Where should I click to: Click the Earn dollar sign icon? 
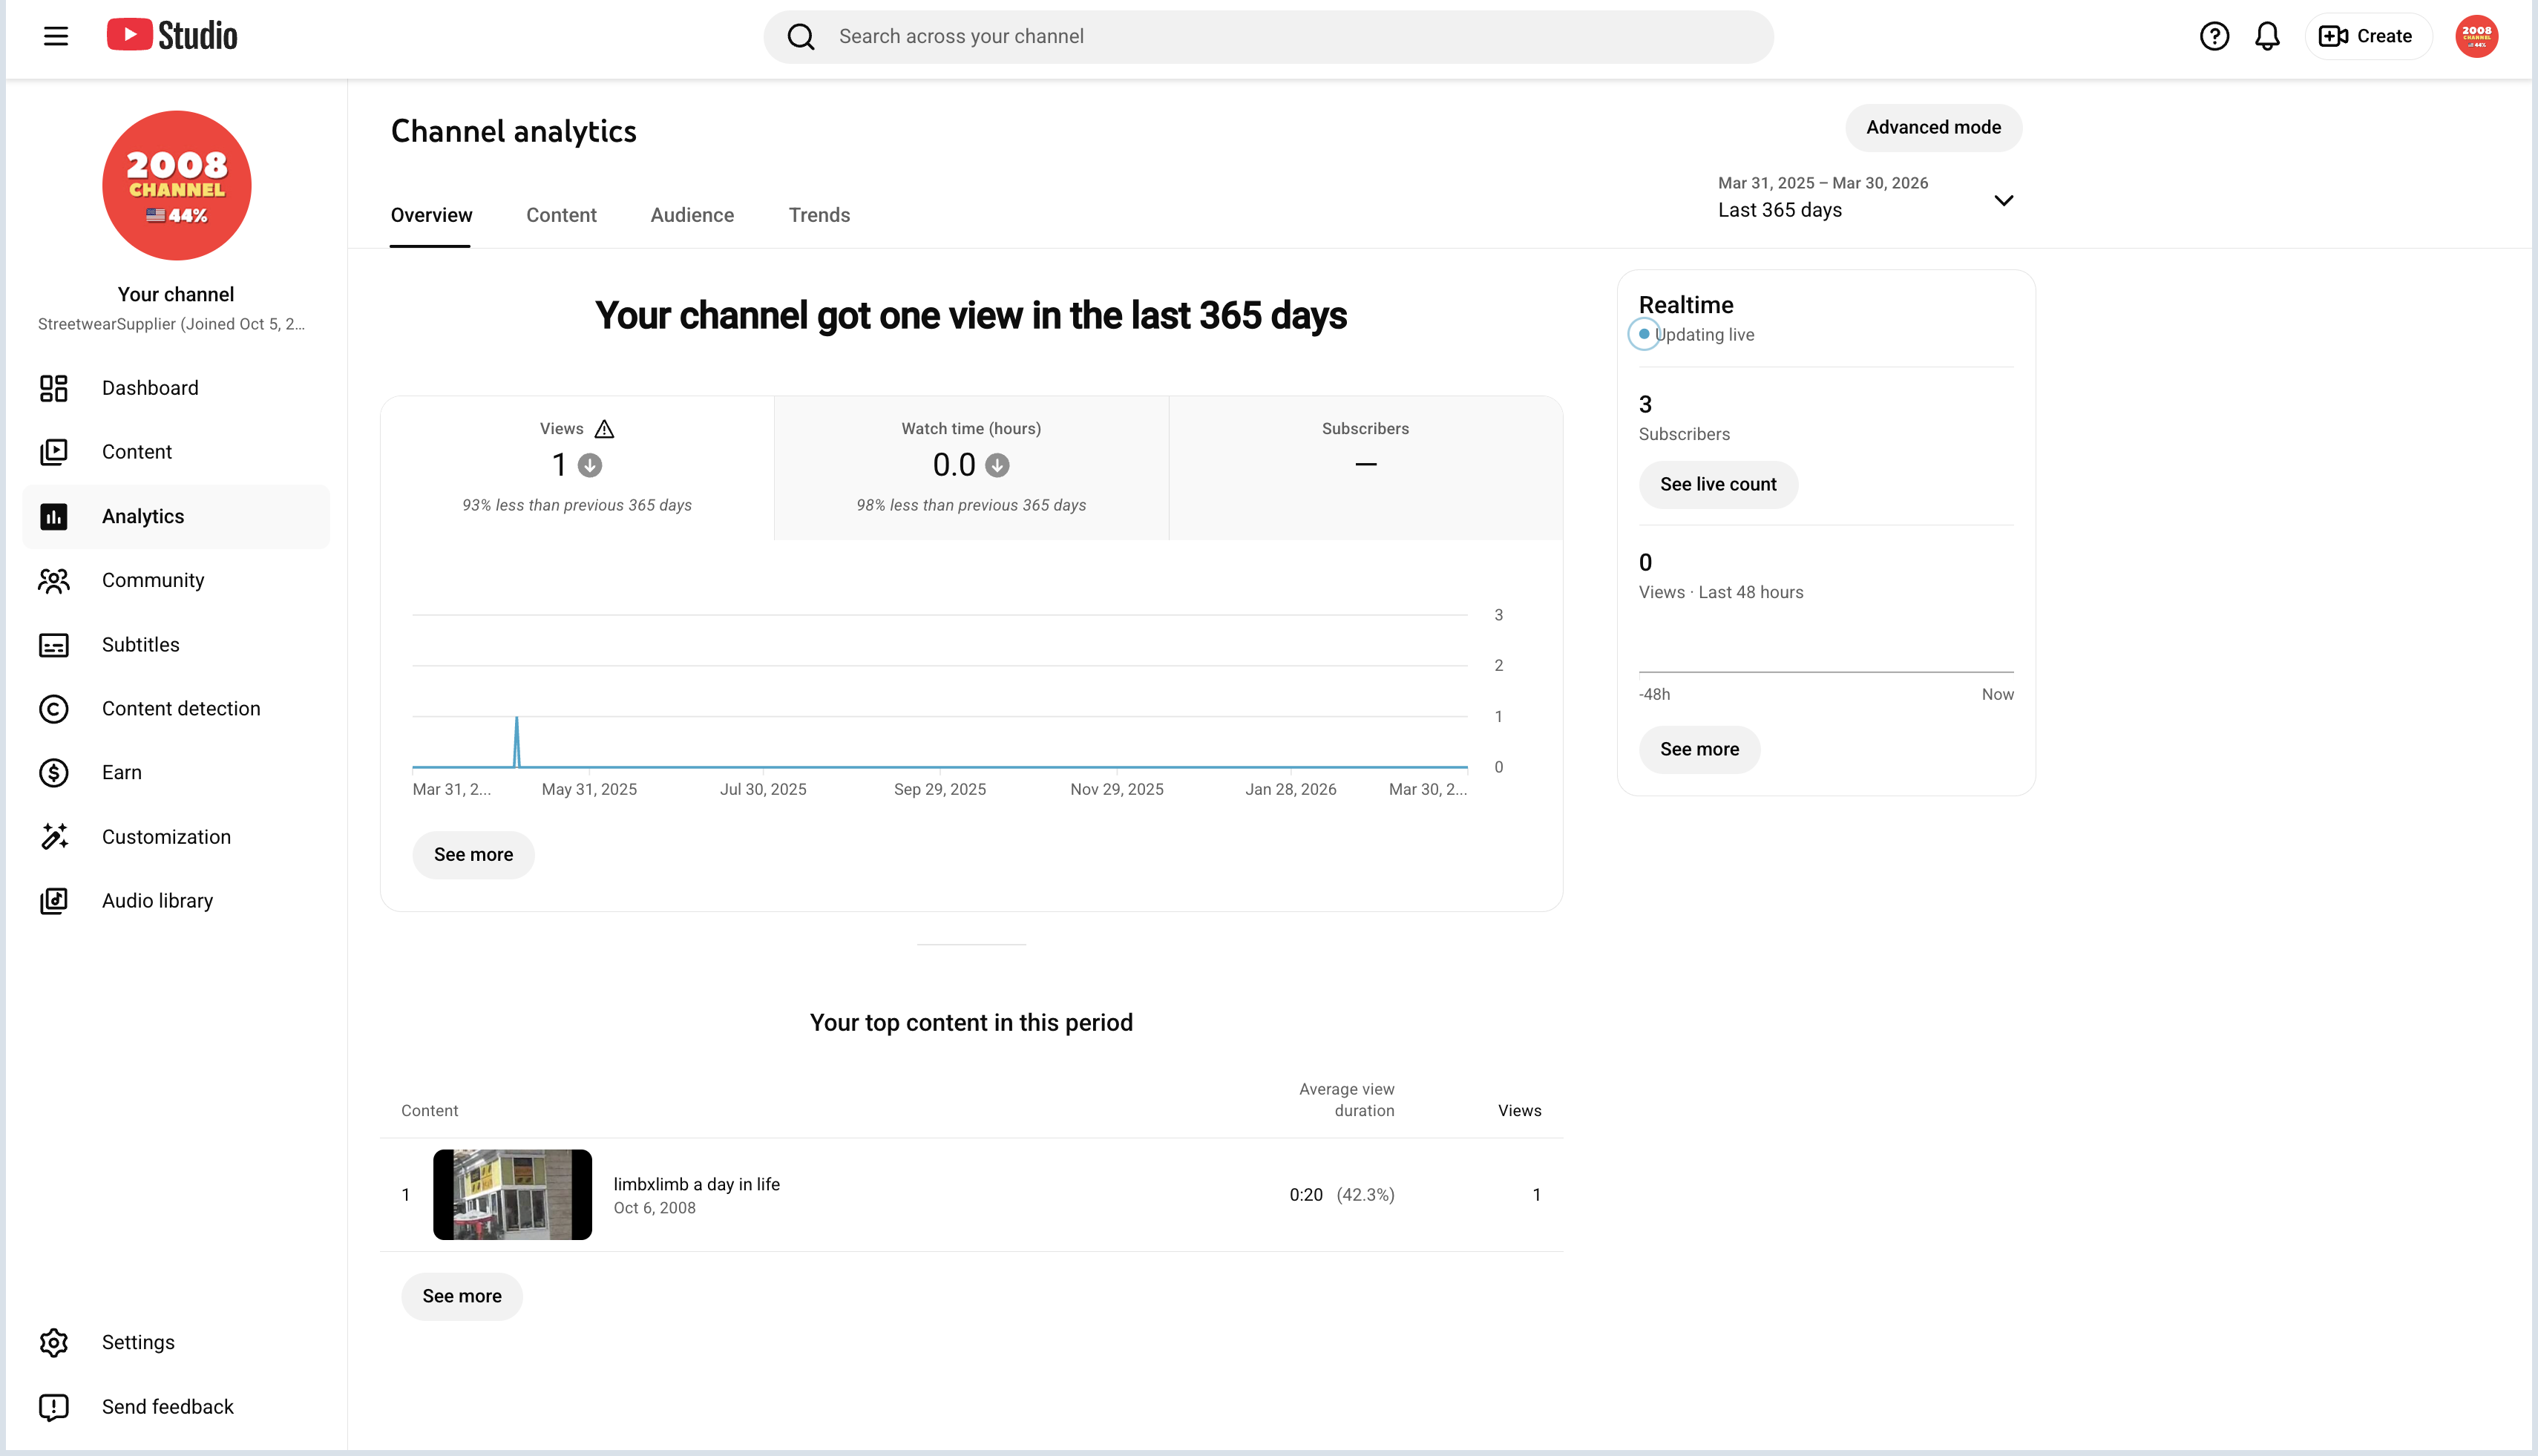(54, 773)
